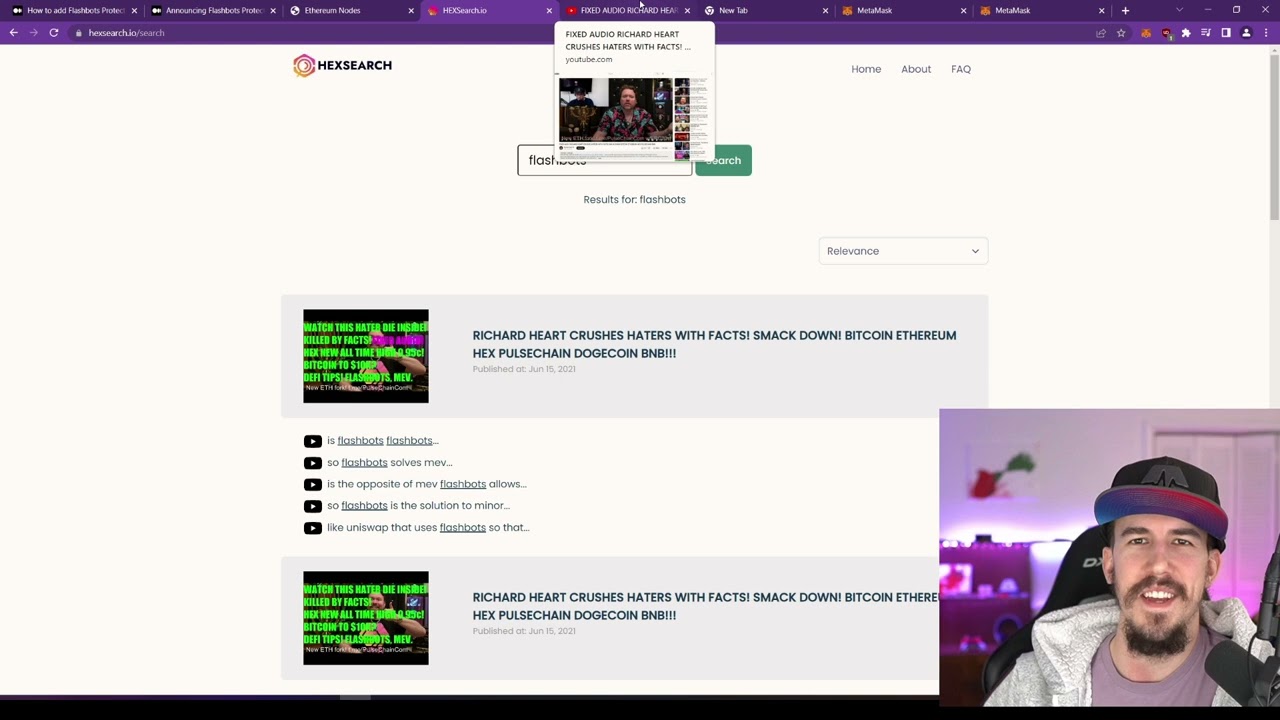The image size is (1280, 720).
Task: Open the video thumbnail below the transcript snippets
Action: 366,618
